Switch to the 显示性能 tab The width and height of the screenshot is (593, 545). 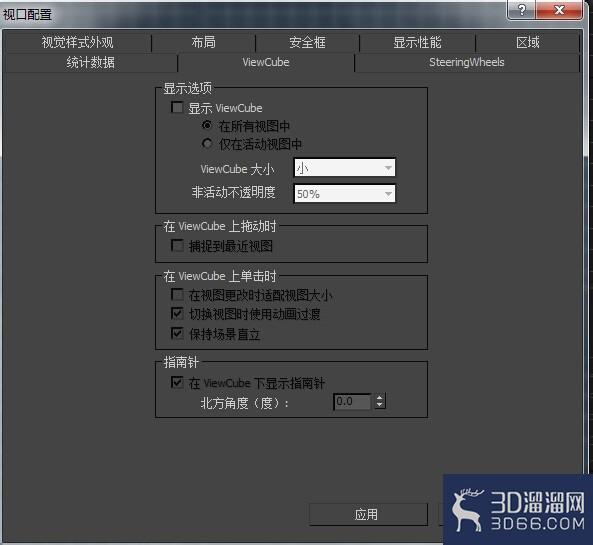pos(417,42)
